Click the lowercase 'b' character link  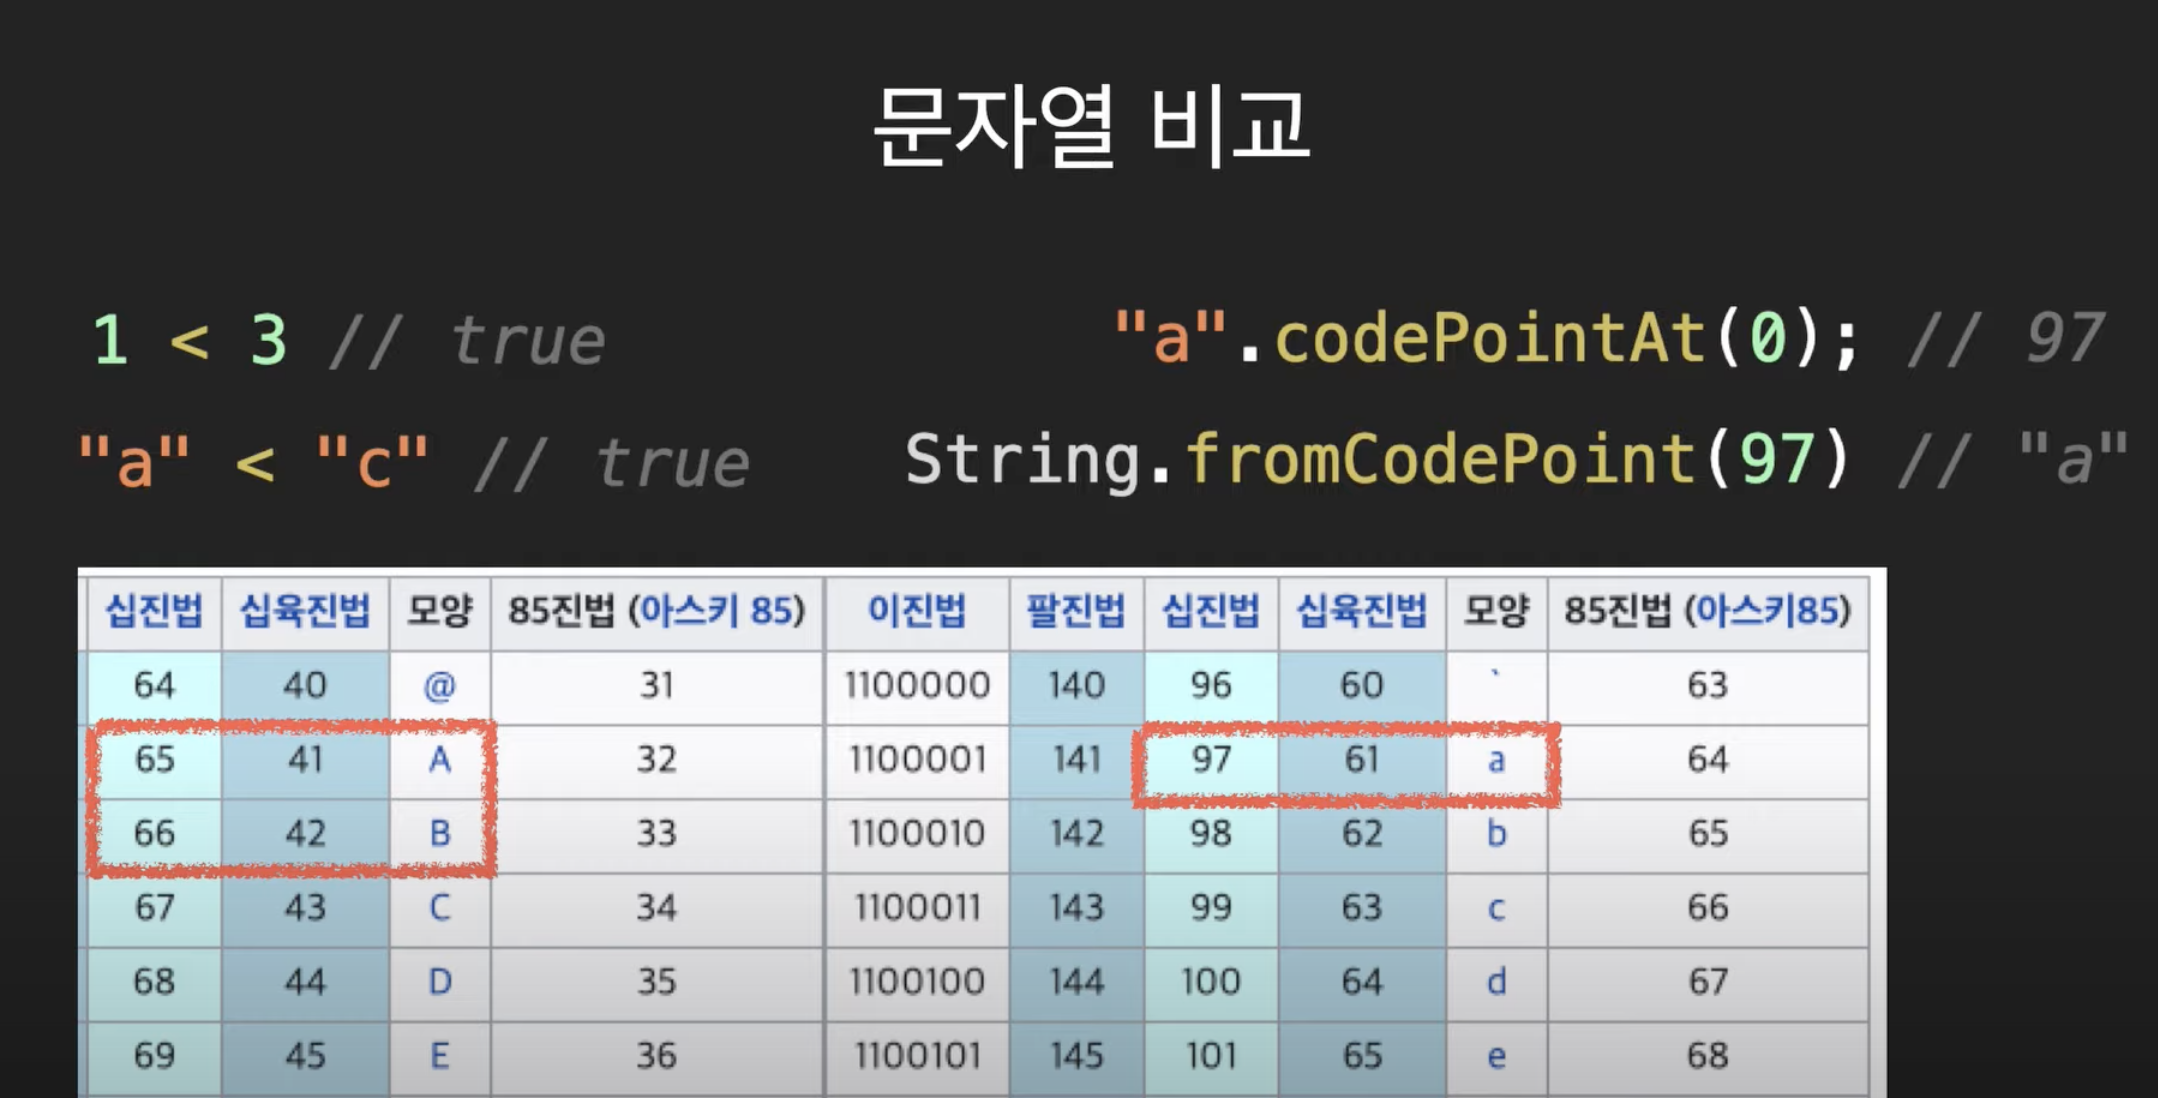coord(1496,832)
